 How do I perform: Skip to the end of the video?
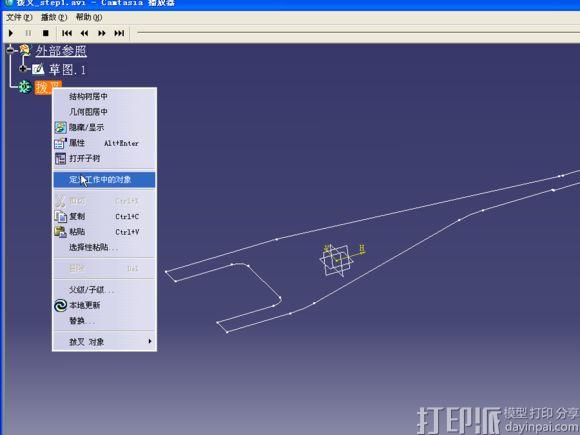pyautogui.click(x=119, y=33)
